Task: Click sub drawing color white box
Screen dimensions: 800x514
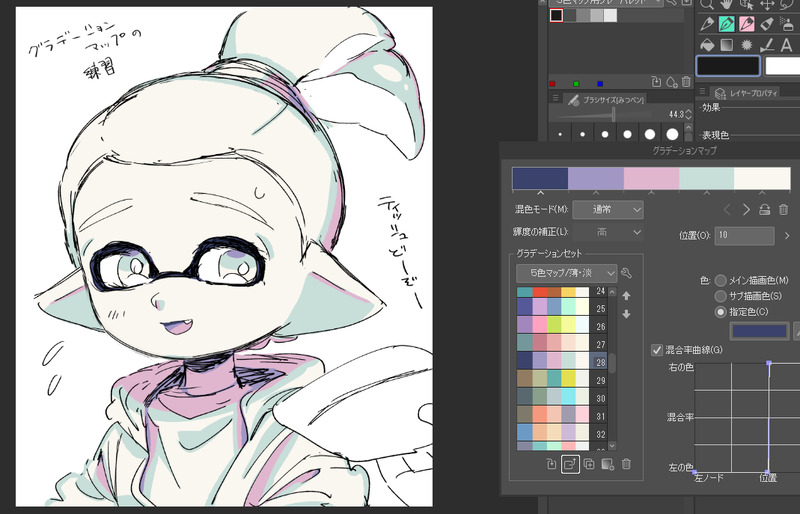Action: [783, 66]
